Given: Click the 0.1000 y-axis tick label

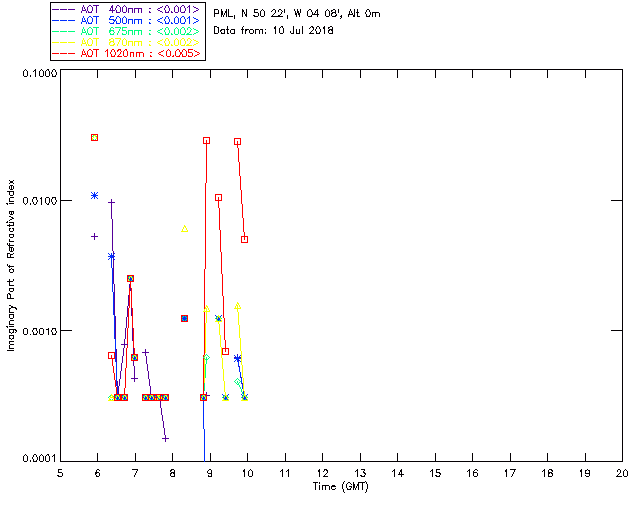Looking at the screenshot, I should click(40, 73).
